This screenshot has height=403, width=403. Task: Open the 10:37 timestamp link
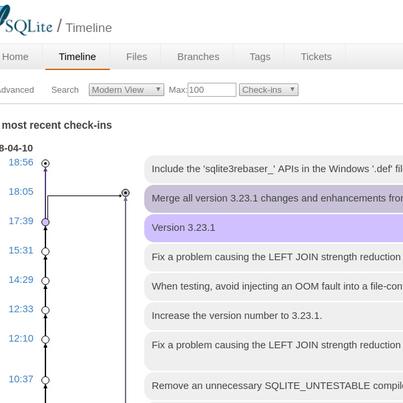[21, 379]
